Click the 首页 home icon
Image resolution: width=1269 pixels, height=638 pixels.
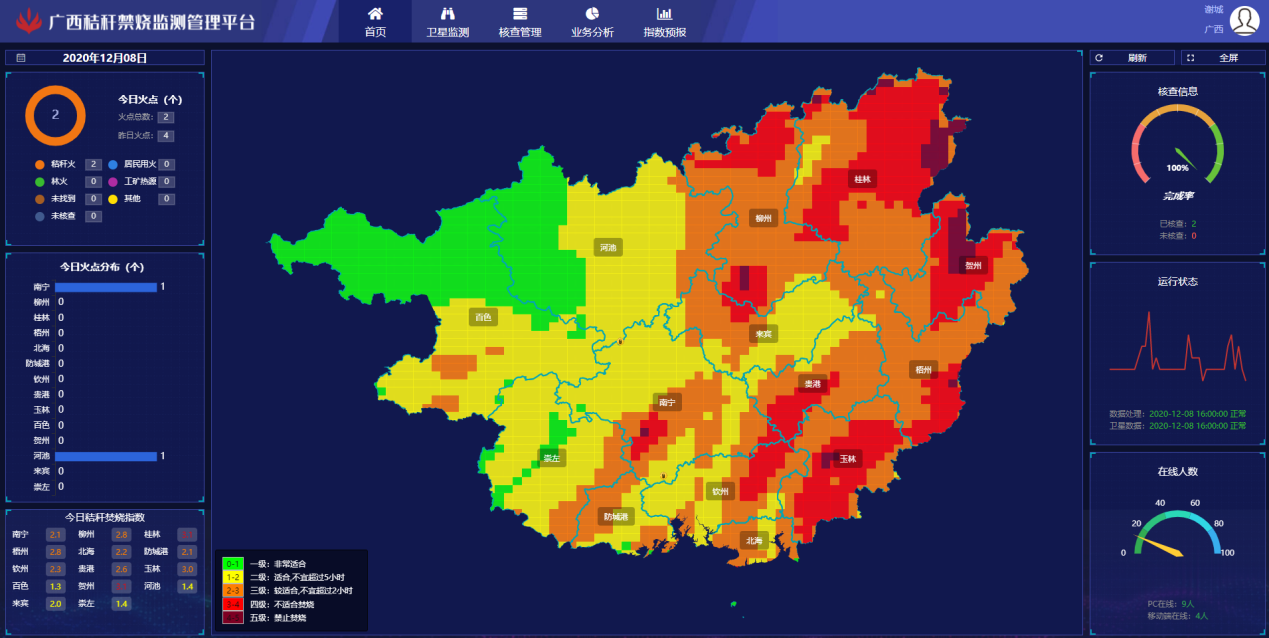(x=374, y=16)
